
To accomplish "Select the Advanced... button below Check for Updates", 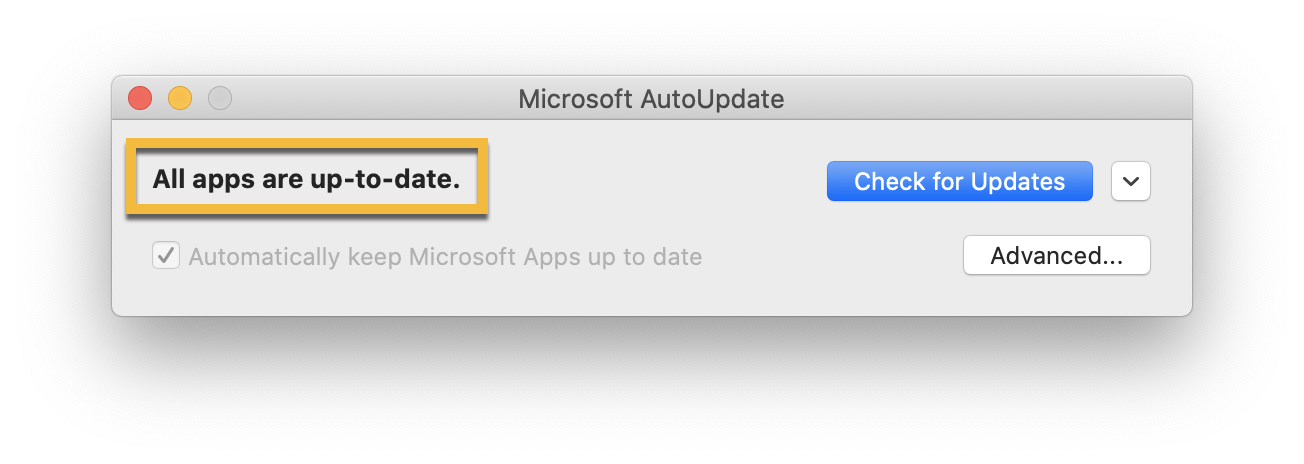I will pos(1056,255).
